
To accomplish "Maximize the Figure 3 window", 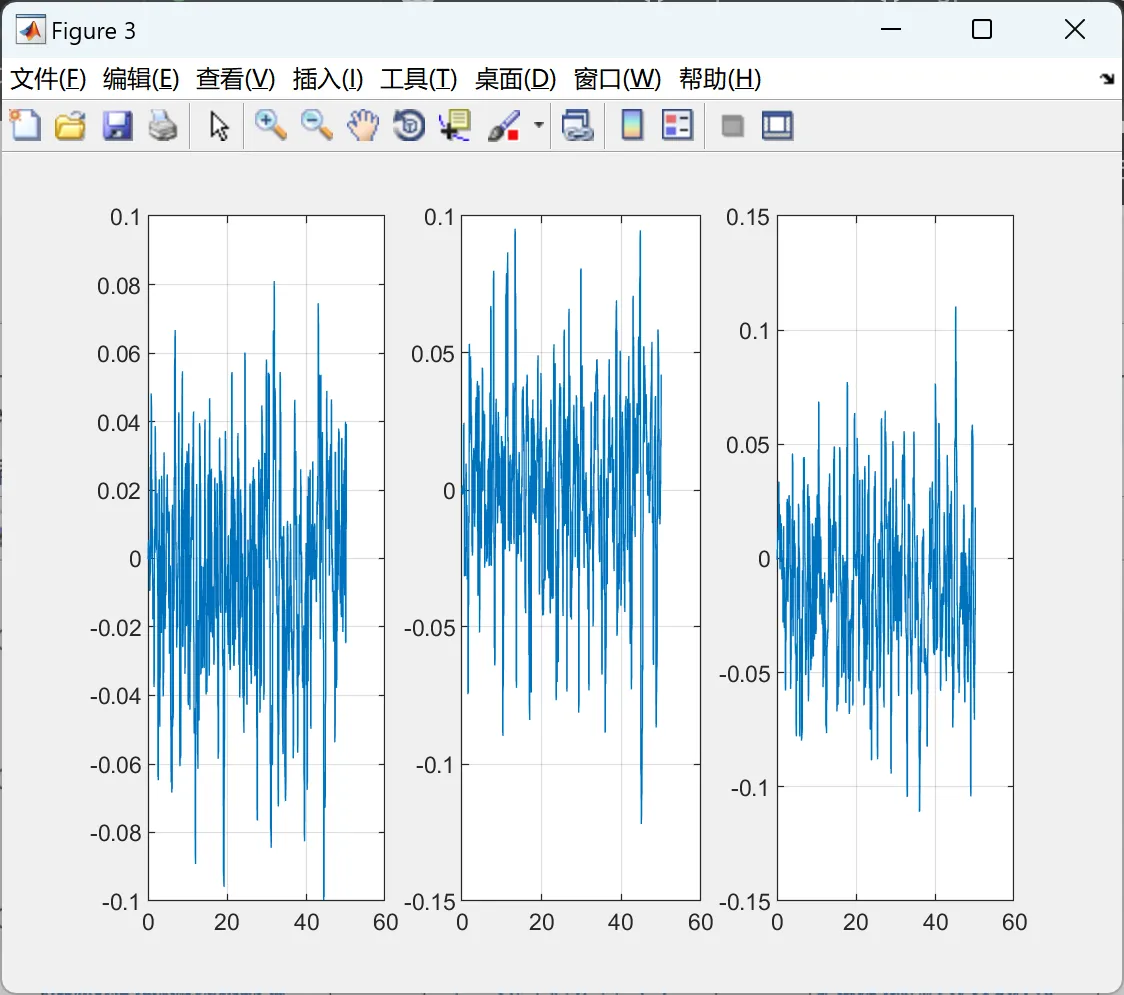I will tap(982, 29).
